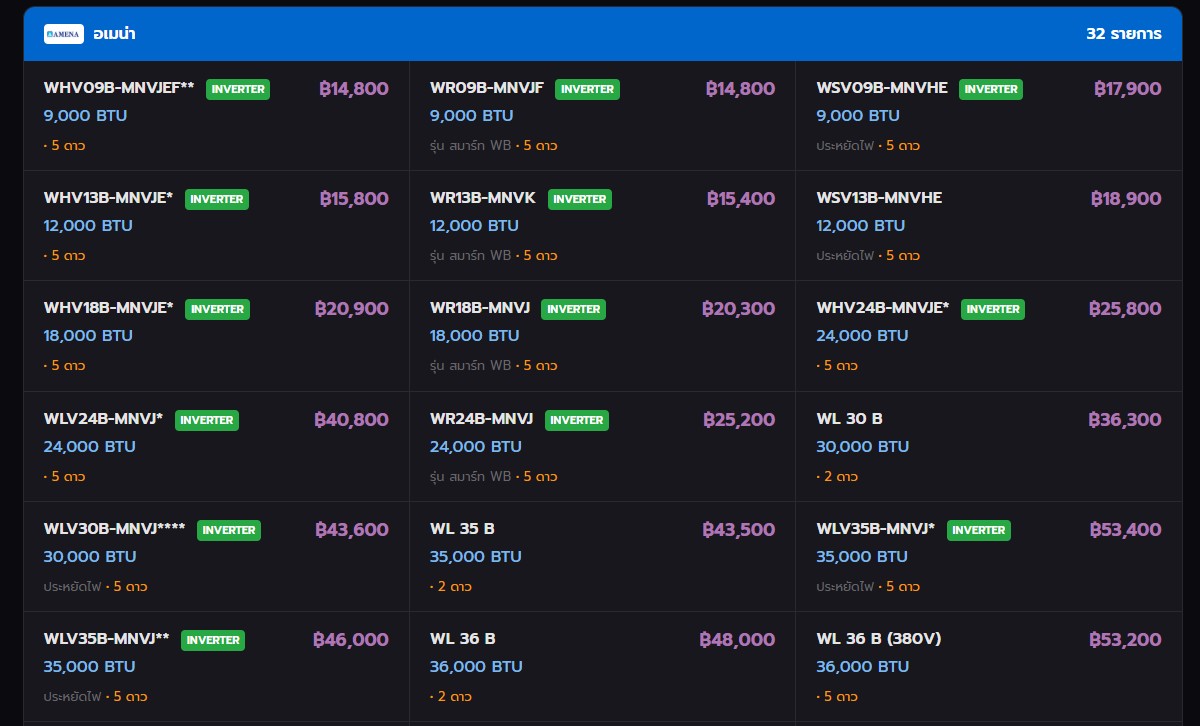Click the ฿17,900 price
The width and height of the screenshot is (1200, 726).
[x=1128, y=89]
